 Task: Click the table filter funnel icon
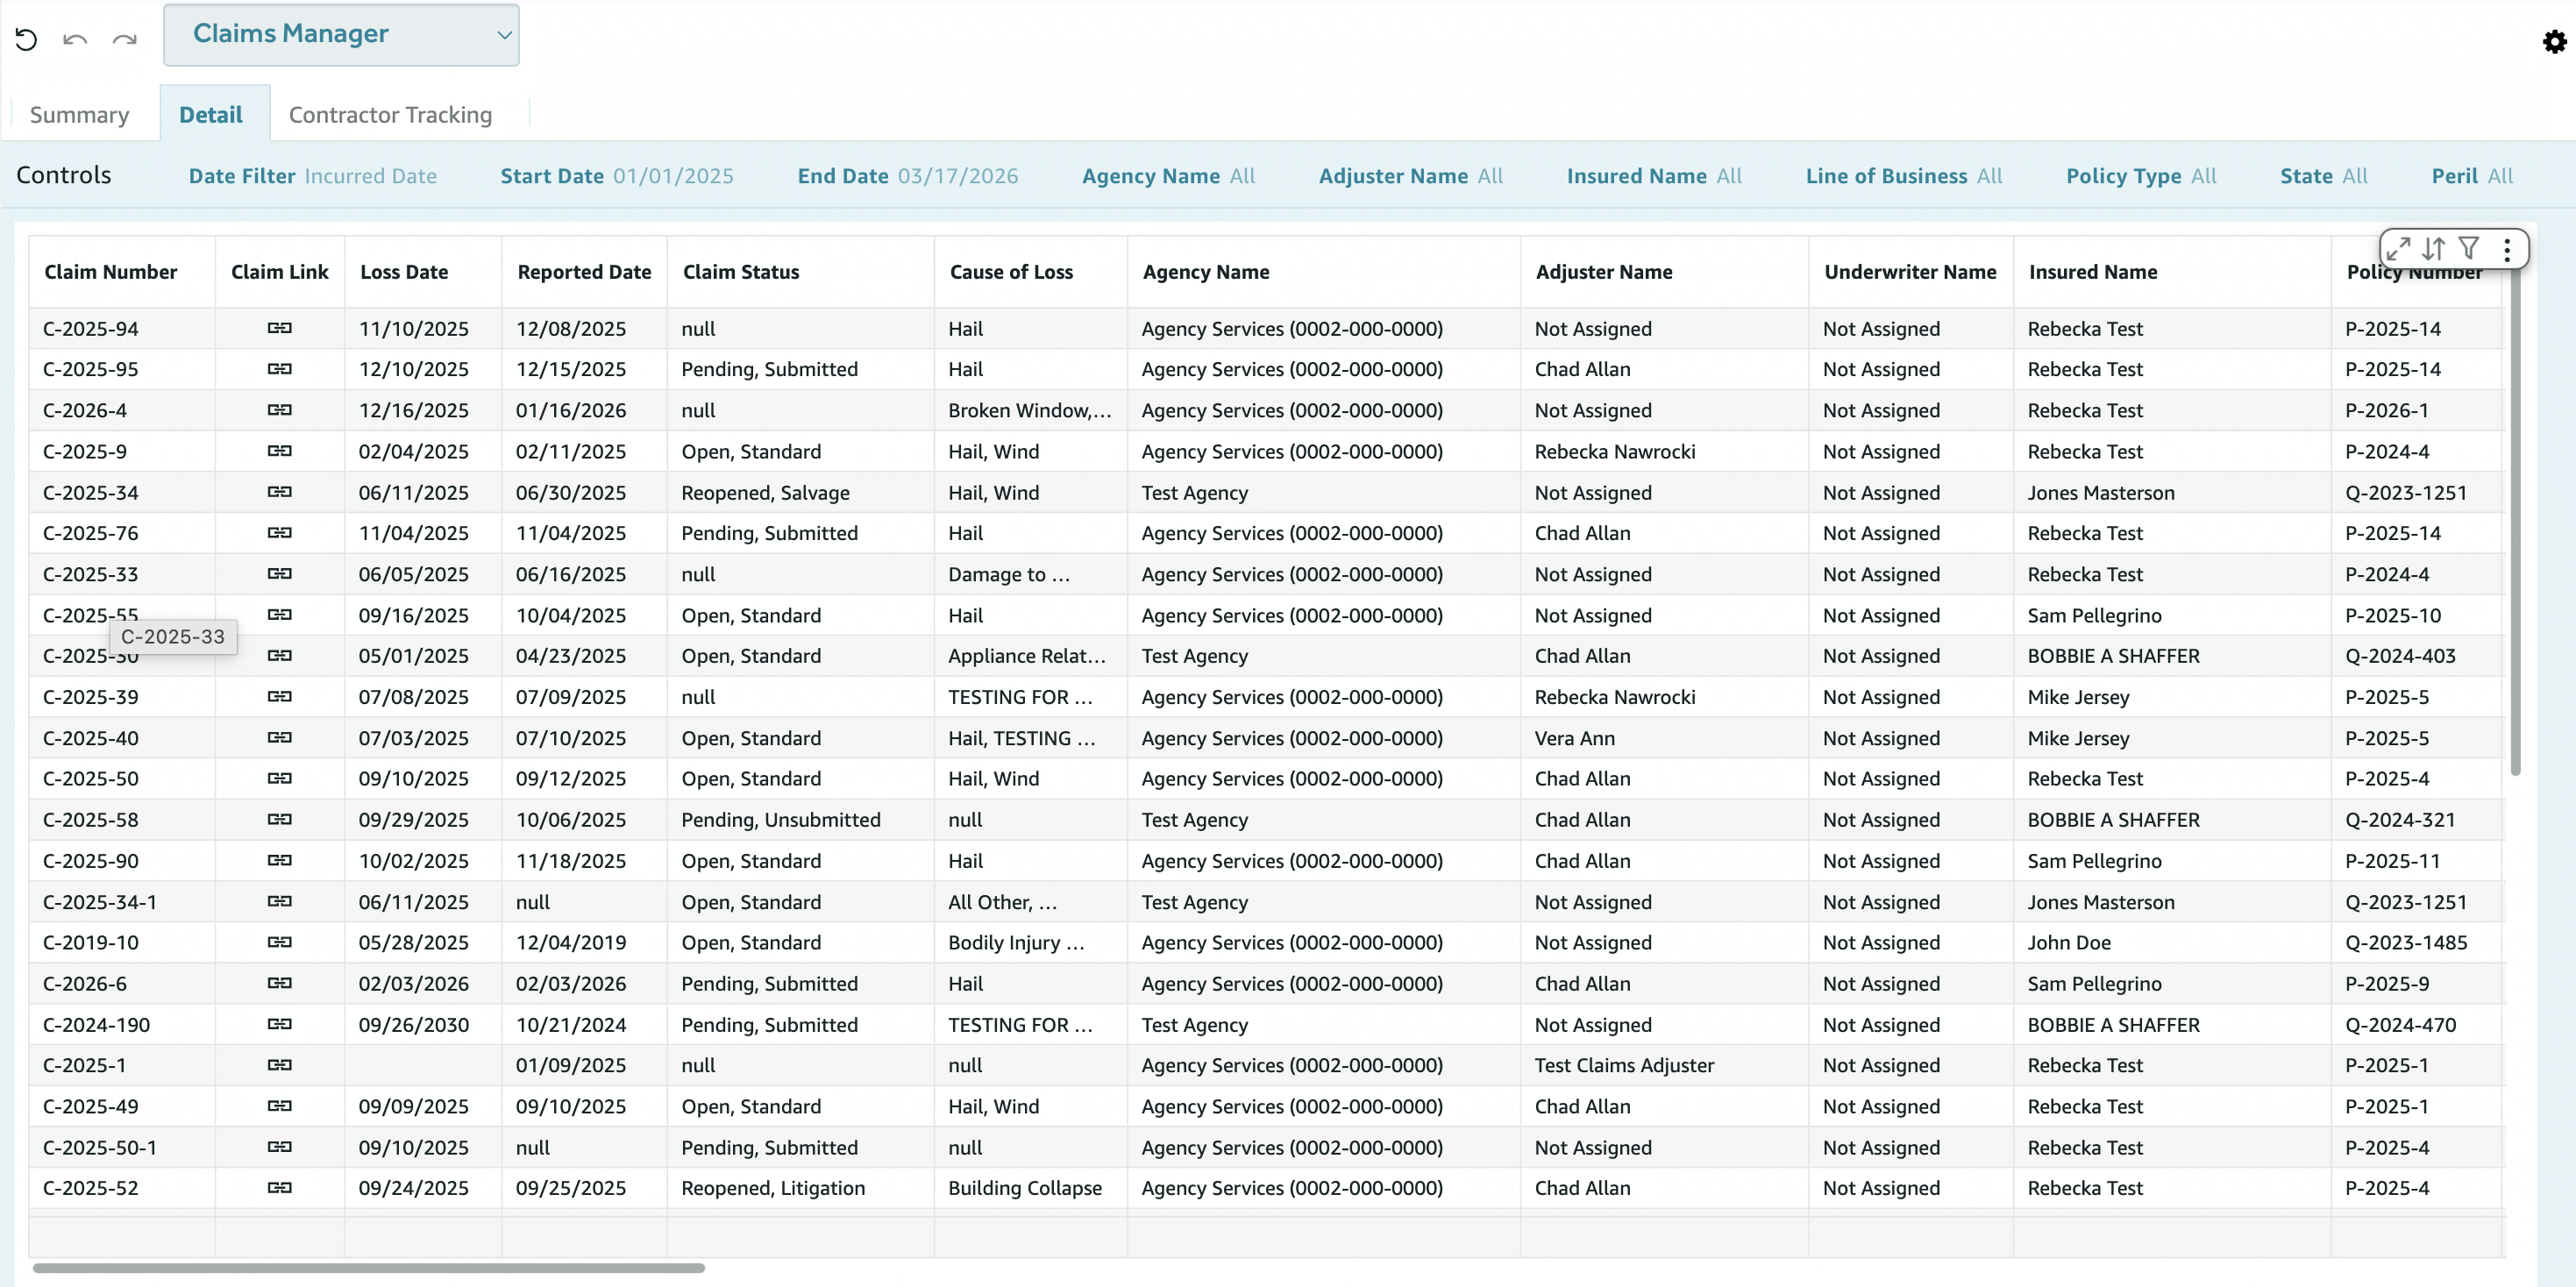pos(2468,248)
